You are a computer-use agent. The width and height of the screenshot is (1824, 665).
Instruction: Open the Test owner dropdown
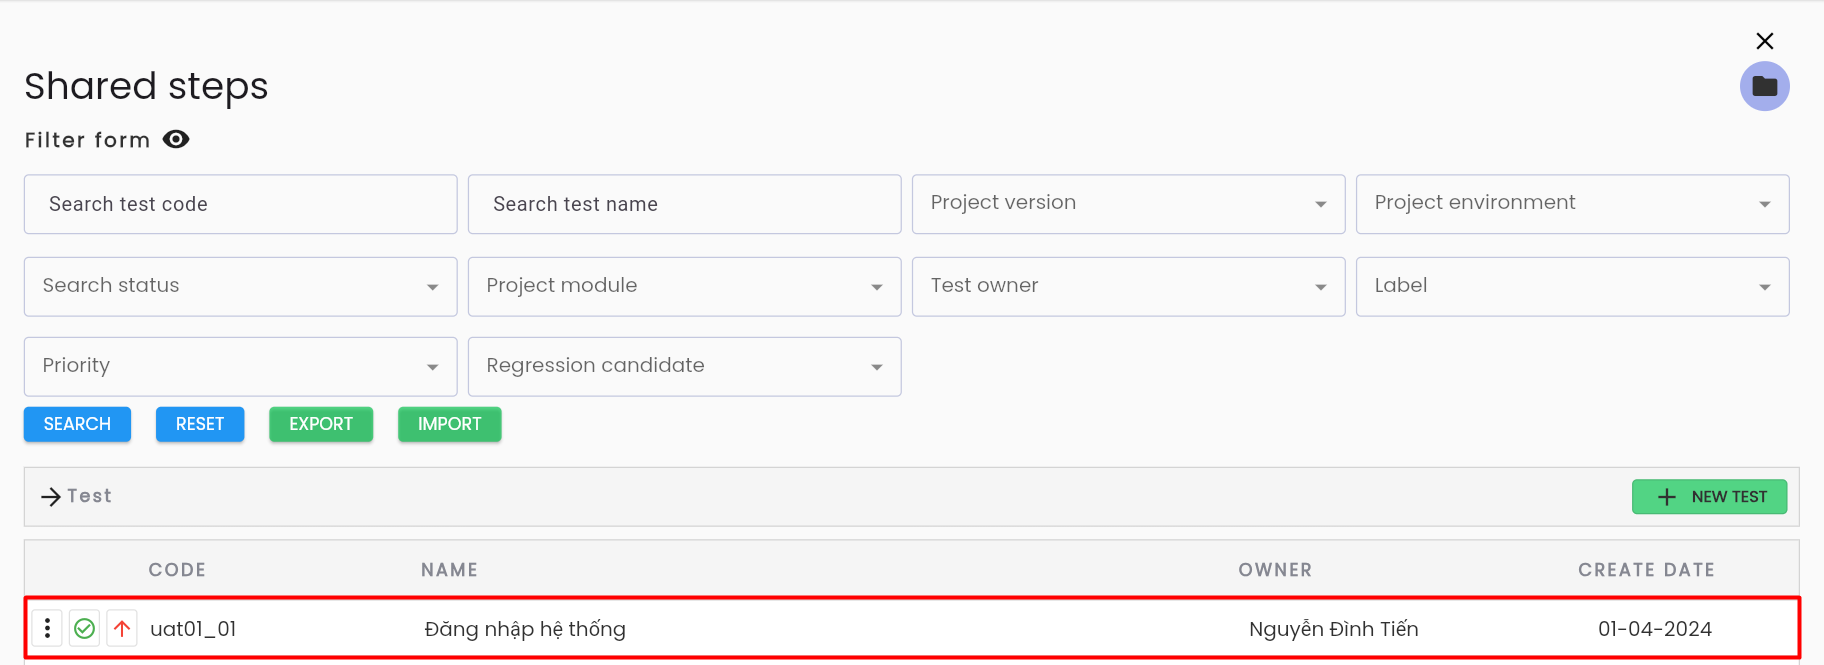pos(1128,286)
